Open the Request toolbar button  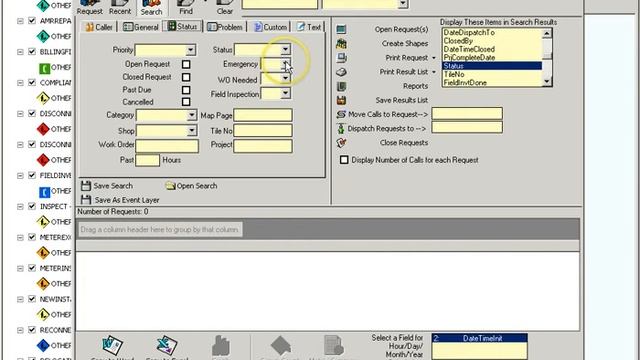[90, 7]
